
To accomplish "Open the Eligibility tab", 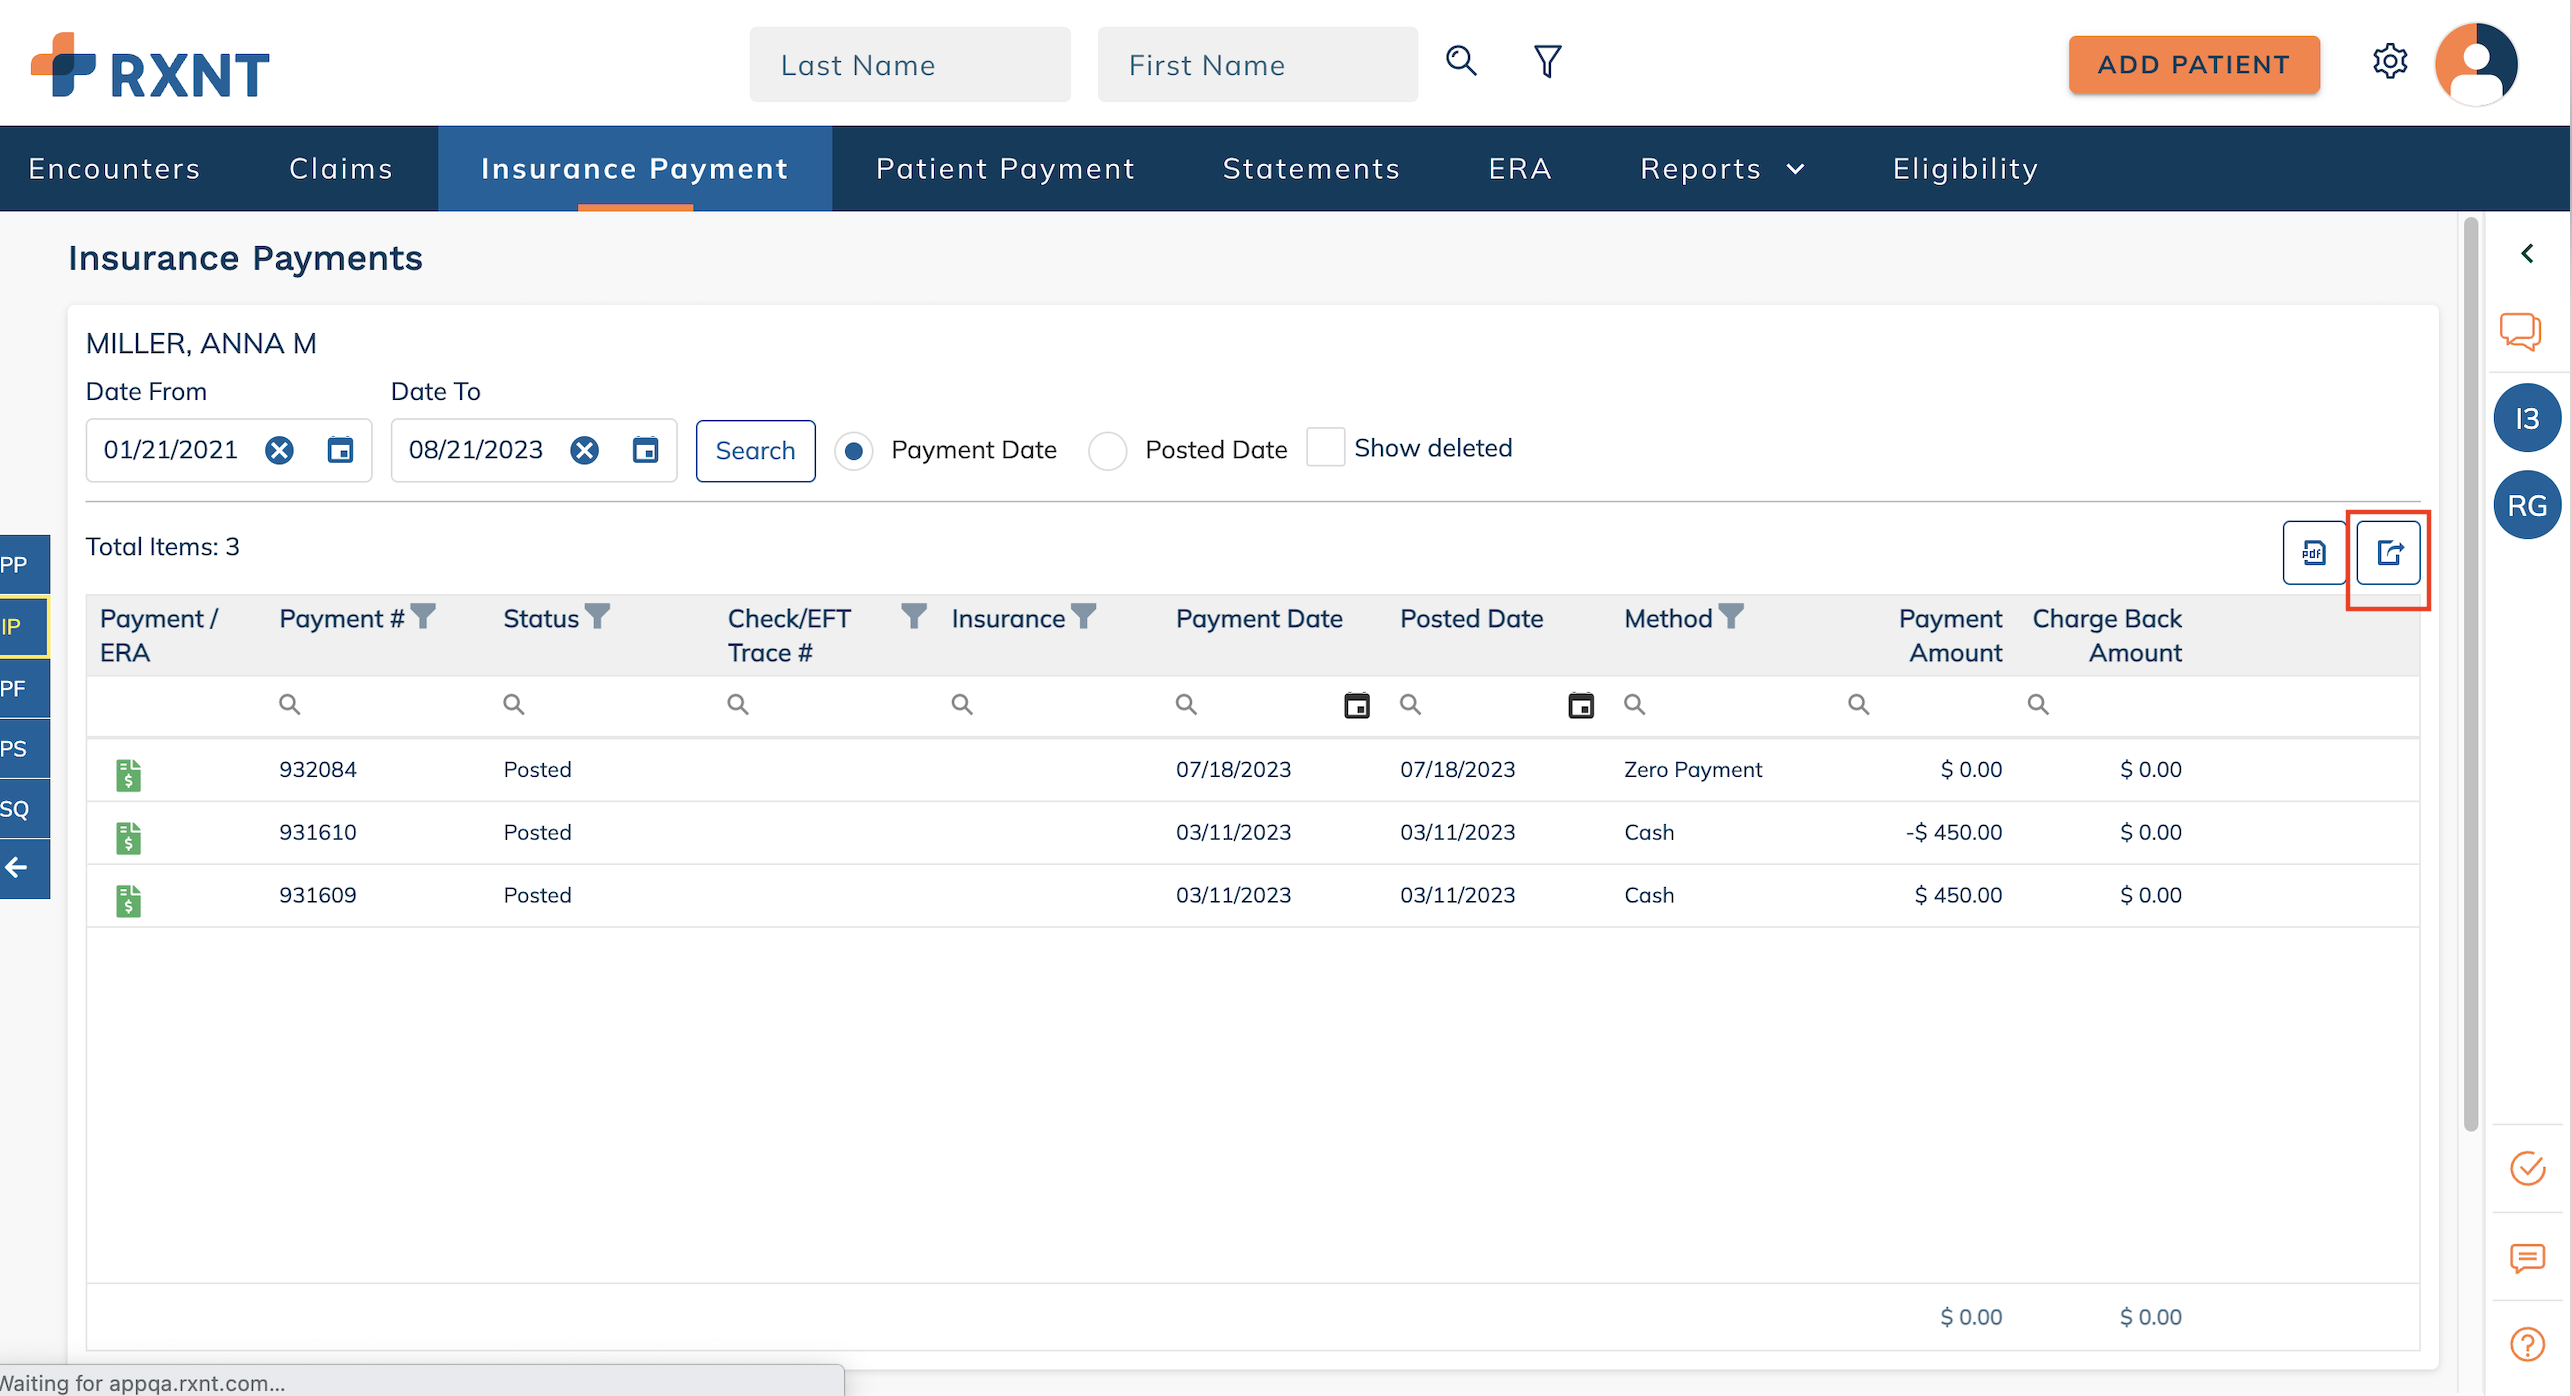I will (1965, 169).
